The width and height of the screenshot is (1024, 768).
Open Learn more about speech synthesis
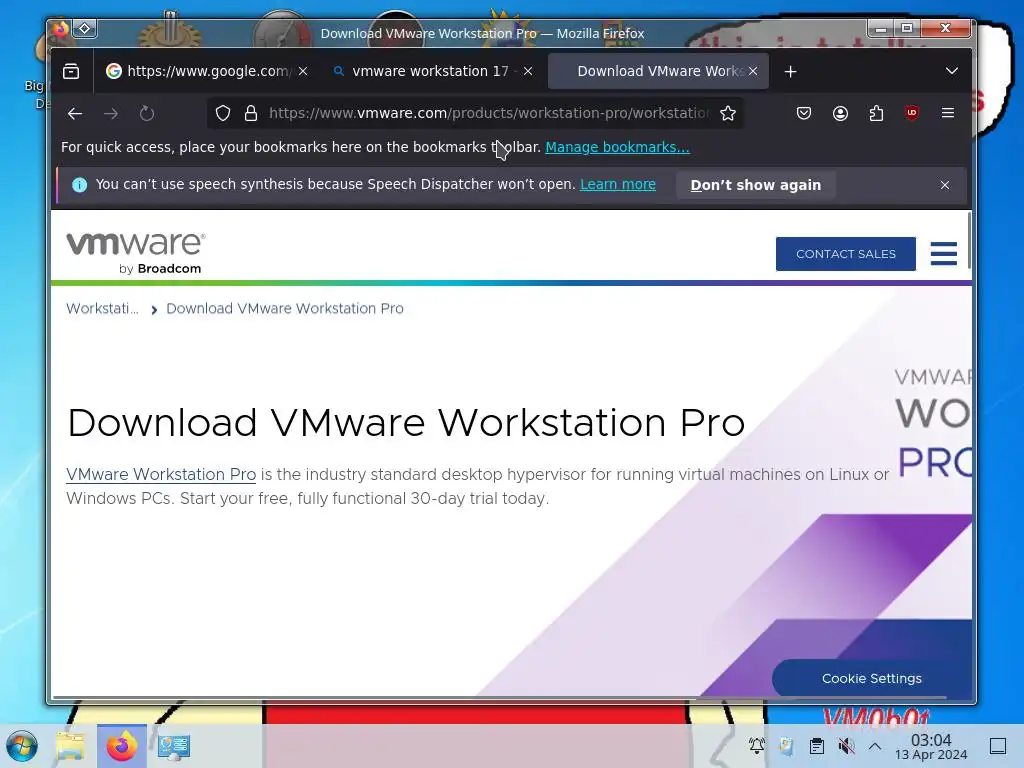[x=618, y=185]
